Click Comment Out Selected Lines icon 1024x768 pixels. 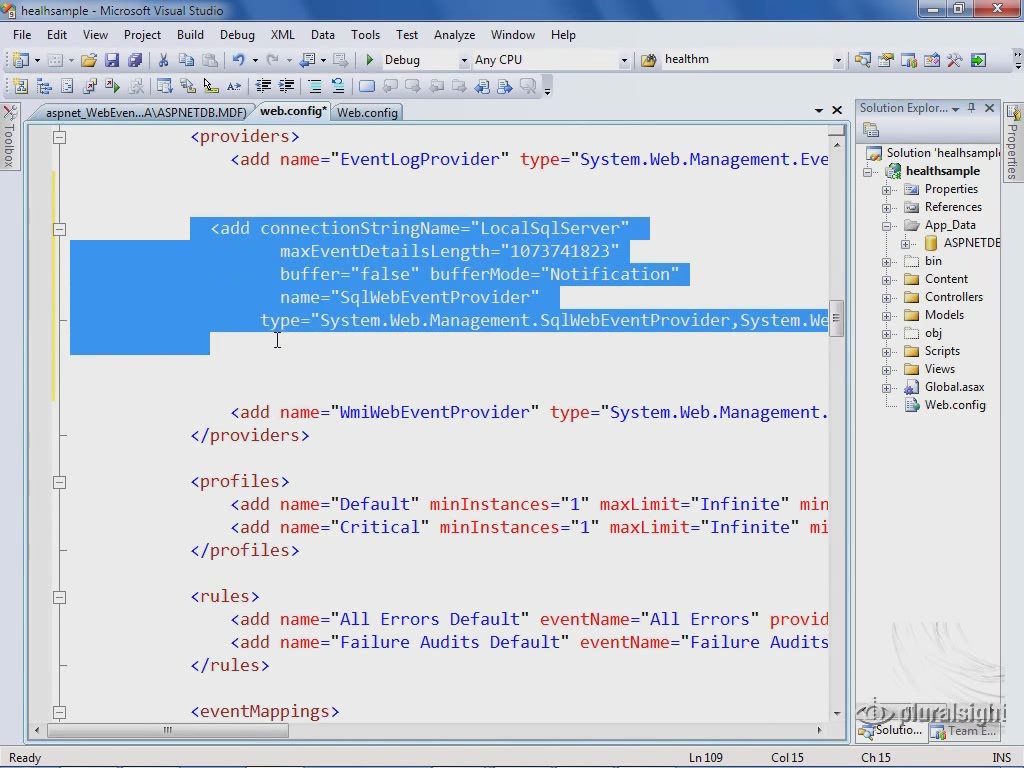[315, 86]
